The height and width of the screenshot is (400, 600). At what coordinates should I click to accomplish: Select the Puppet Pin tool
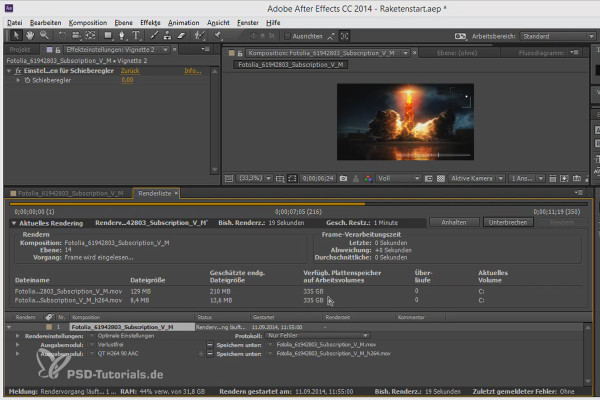click(x=217, y=36)
